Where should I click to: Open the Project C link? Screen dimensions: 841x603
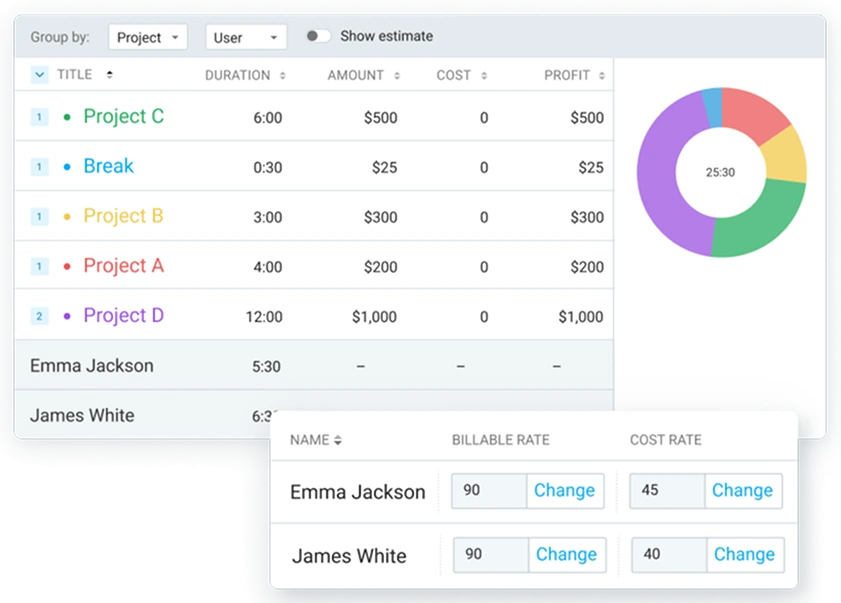pyautogui.click(x=124, y=116)
